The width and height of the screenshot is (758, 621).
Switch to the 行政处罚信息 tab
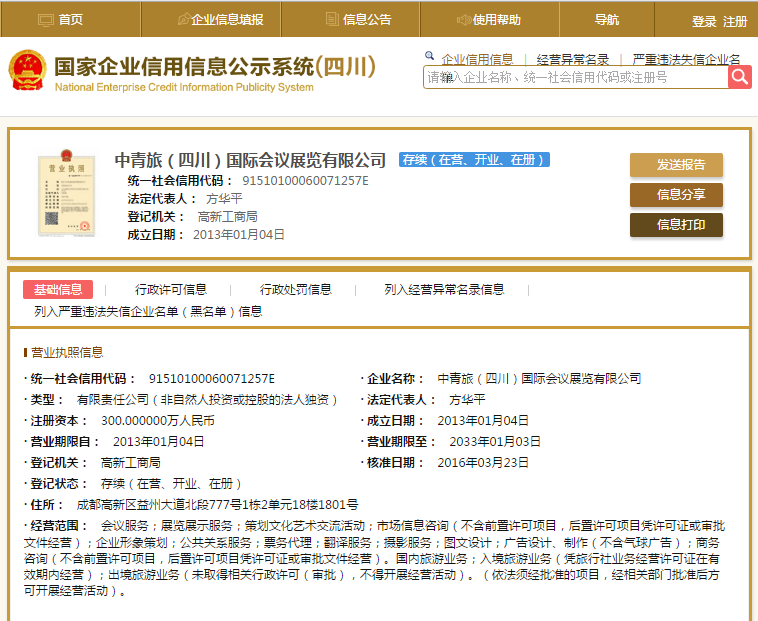[295, 289]
